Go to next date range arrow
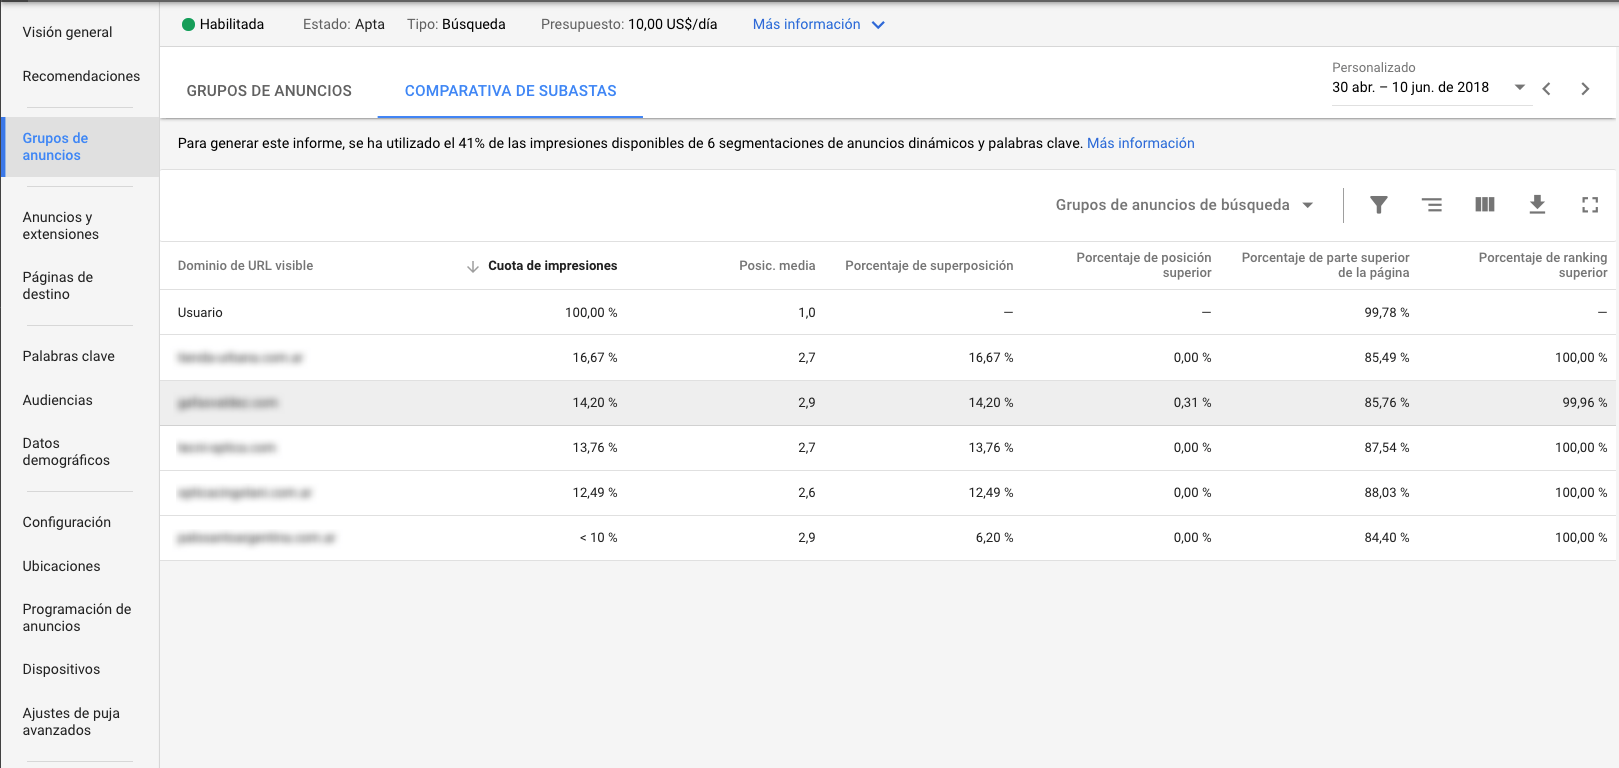1619x768 pixels. click(1585, 89)
